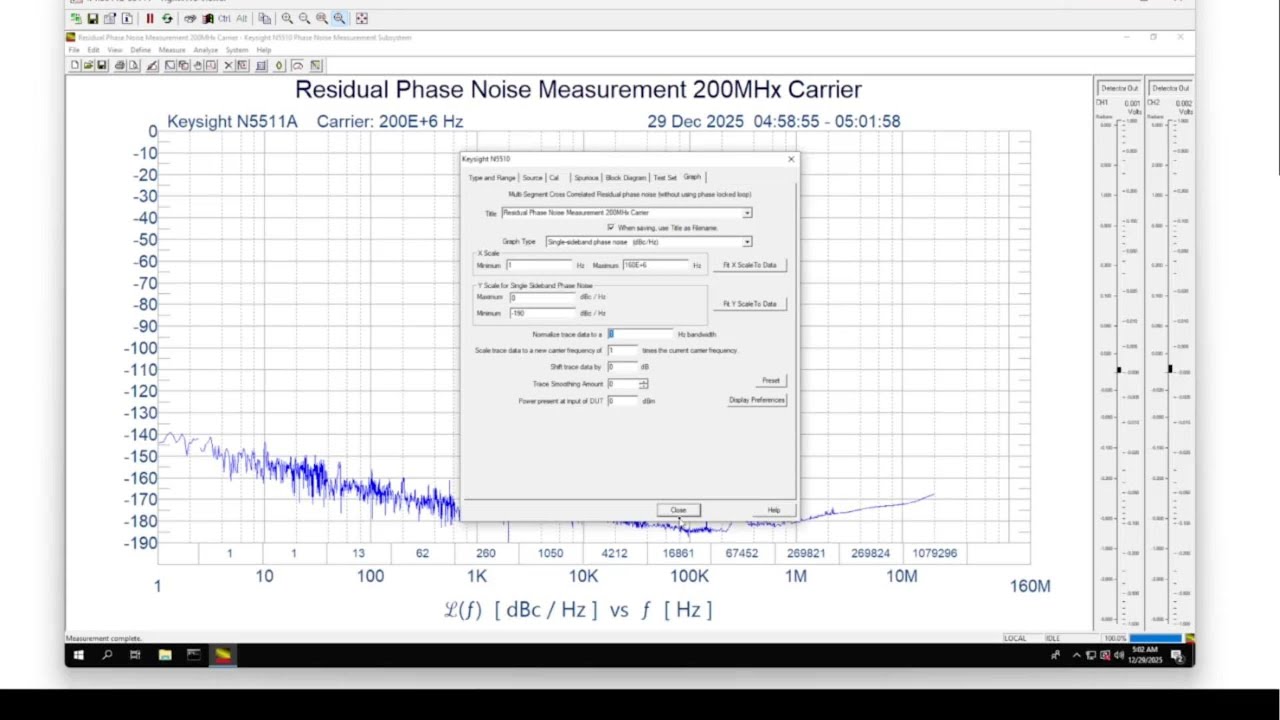This screenshot has width=1280, height=720.
Task: Open the View menu
Action: tap(115, 50)
